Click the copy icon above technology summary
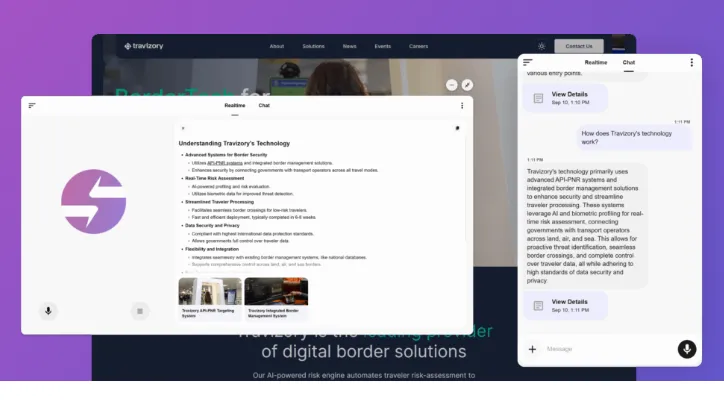The width and height of the screenshot is (724, 410). coord(457,128)
